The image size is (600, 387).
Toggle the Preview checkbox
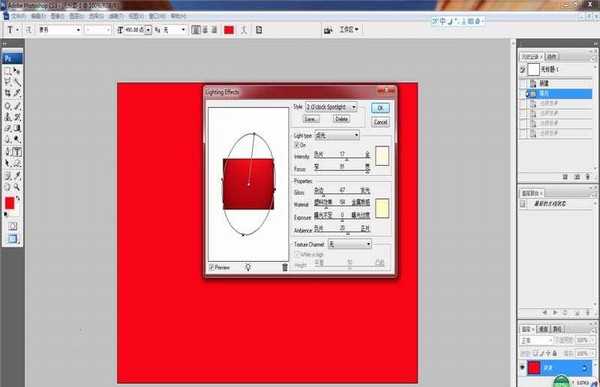click(x=212, y=267)
